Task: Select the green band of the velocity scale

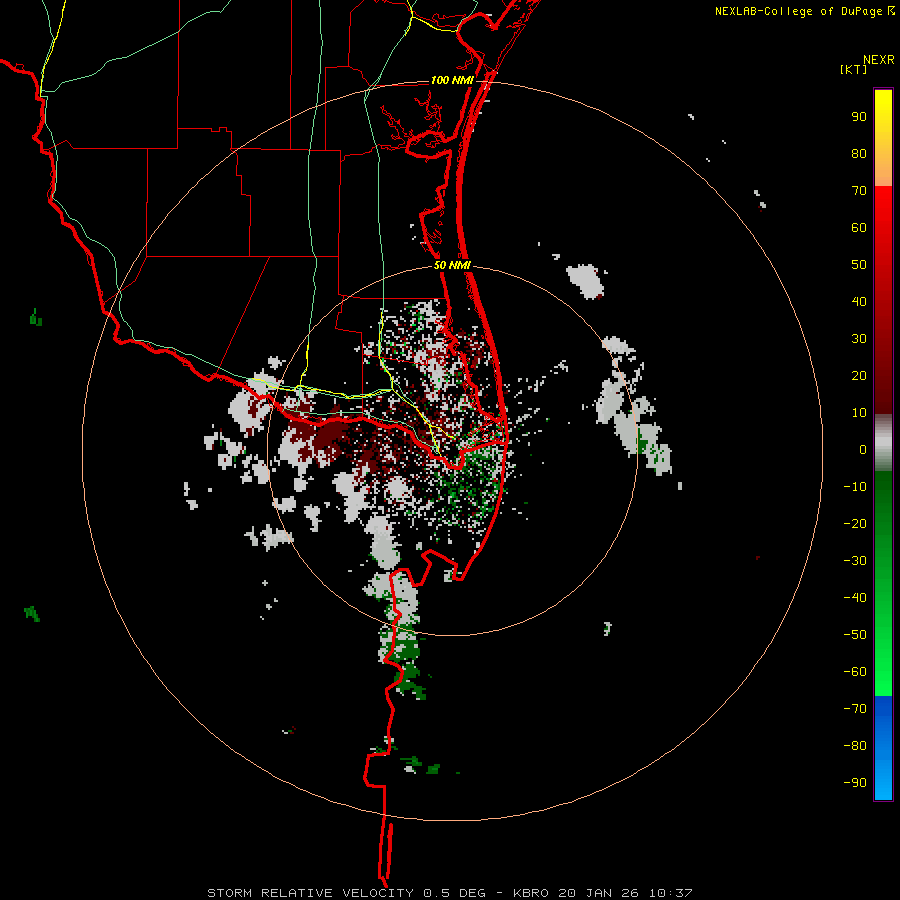Action: [x=883, y=583]
